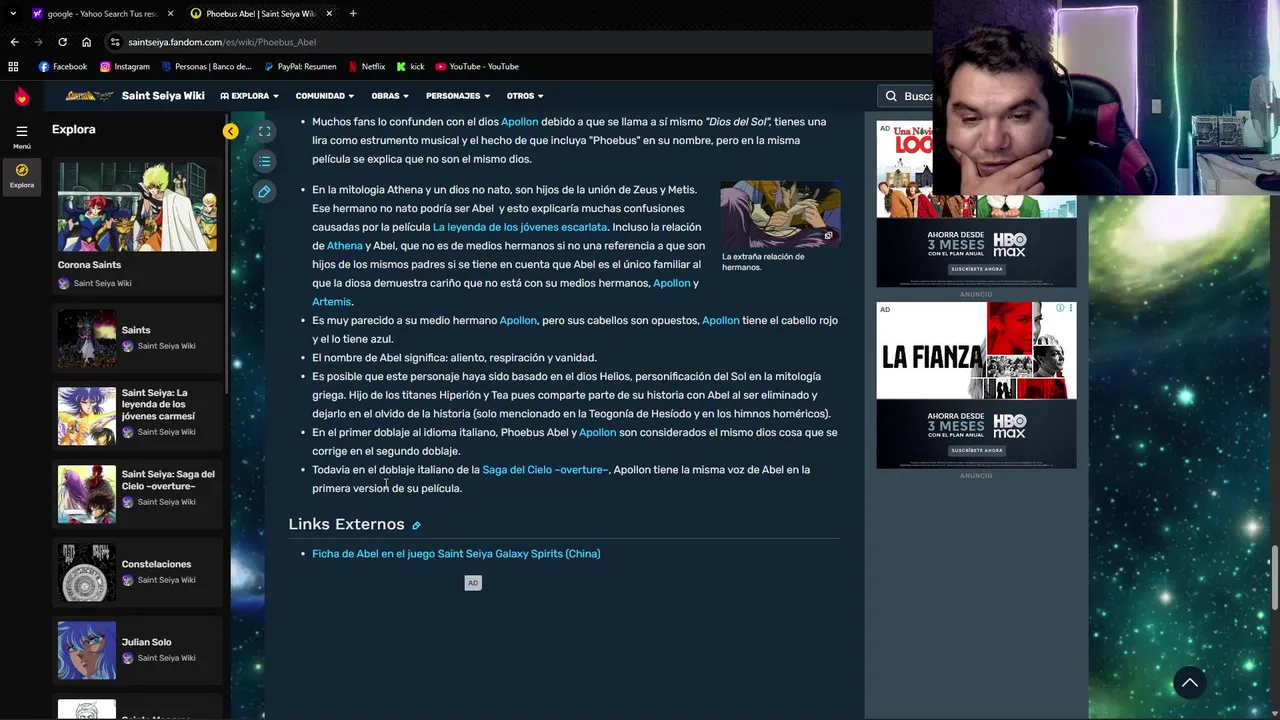The image size is (1280, 720).
Task: Click the Links Externos heading
Action: [x=346, y=524]
